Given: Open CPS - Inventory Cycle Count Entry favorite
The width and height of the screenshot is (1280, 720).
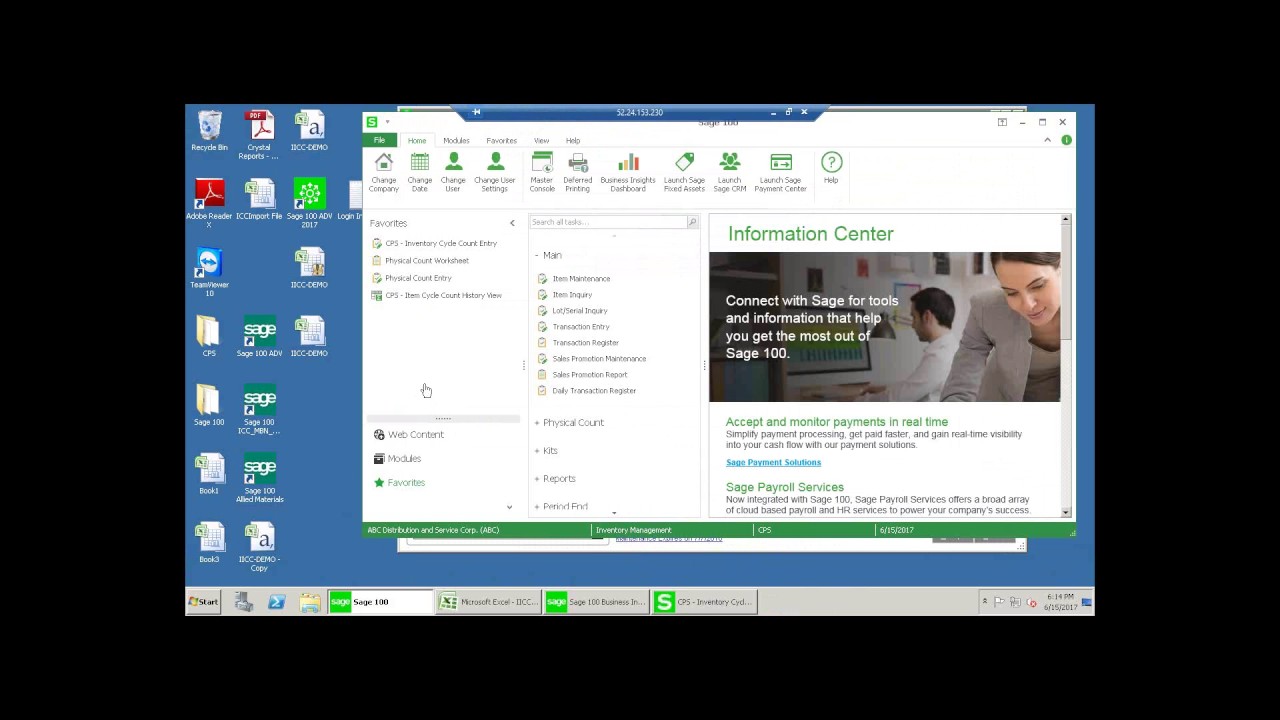Looking at the screenshot, I should point(433,243).
